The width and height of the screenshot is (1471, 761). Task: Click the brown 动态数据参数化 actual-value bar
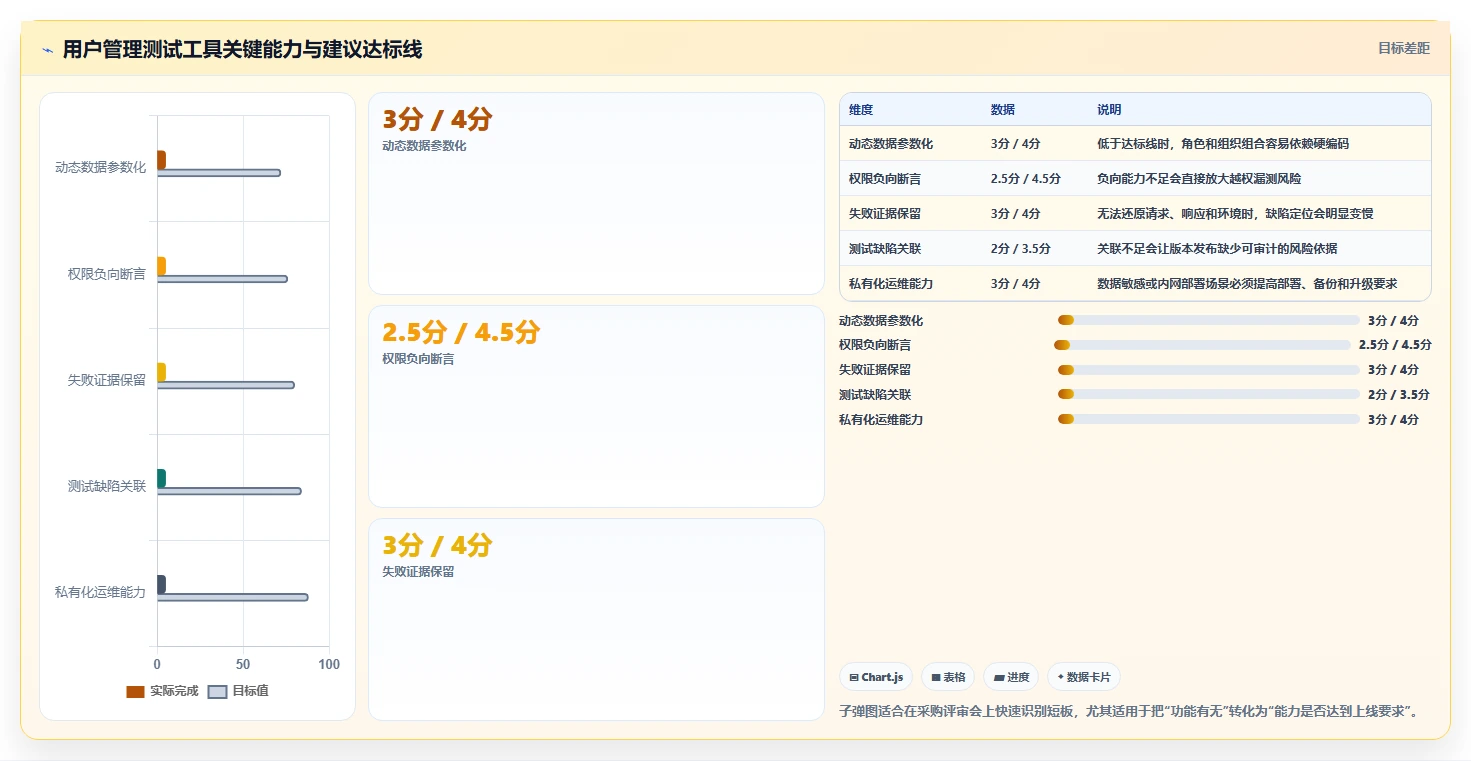(161, 160)
